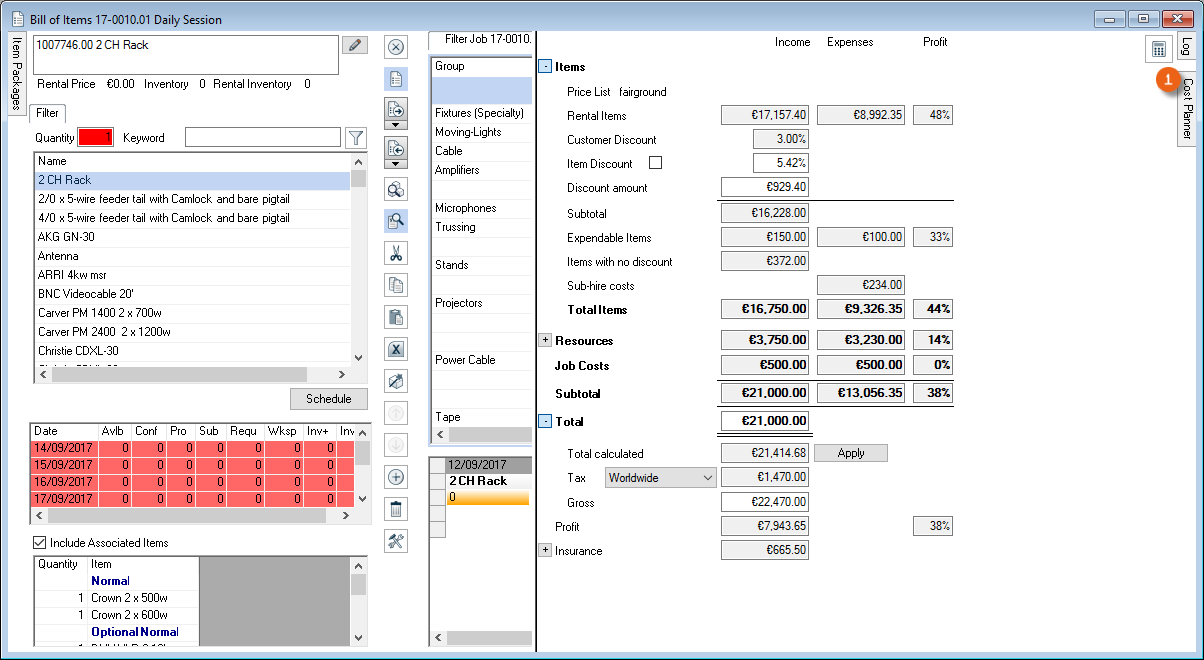1204x660 pixels.
Task: Click the Schedule button
Action: click(x=328, y=399)
